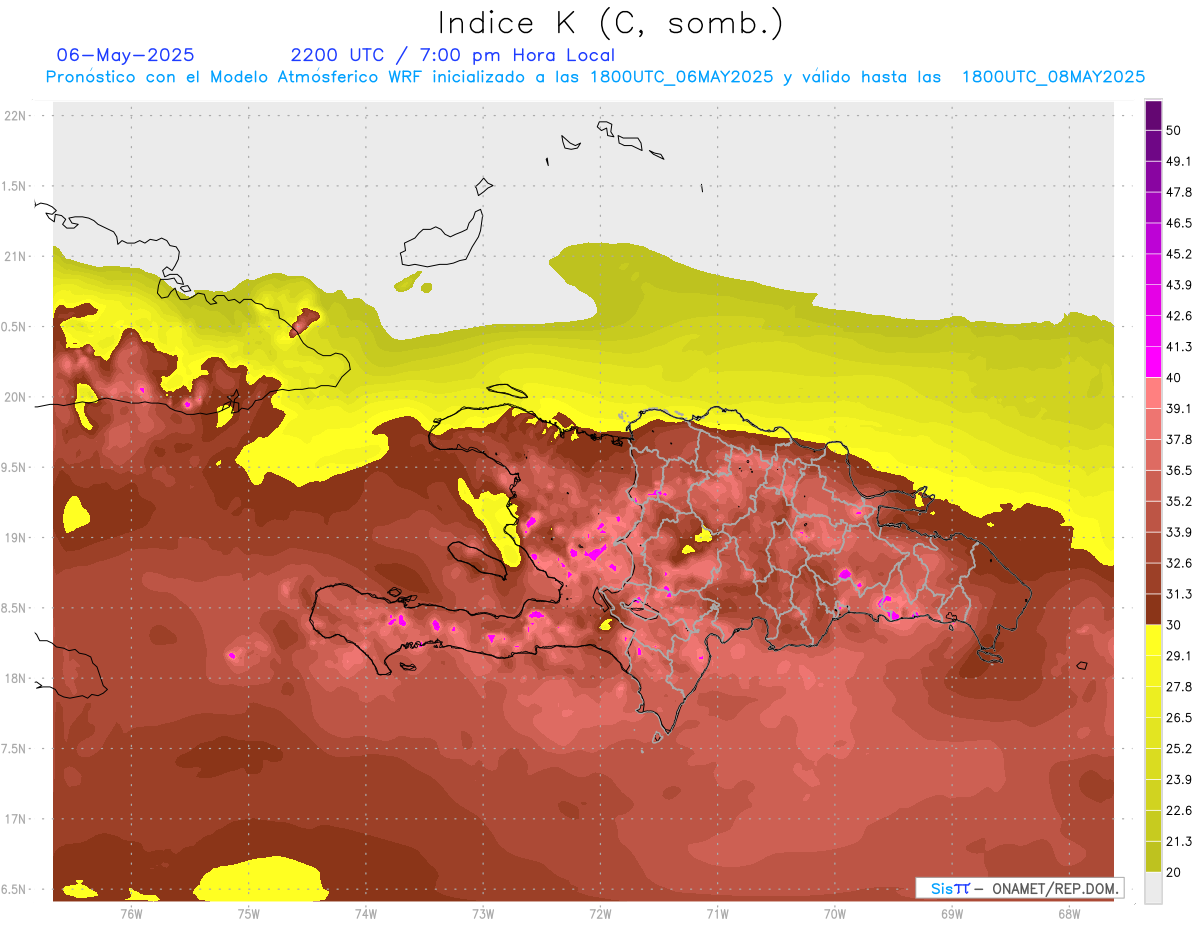Click the '69W' longitude label
This screenshot has height=927, width=1200.
pos(952,913)
